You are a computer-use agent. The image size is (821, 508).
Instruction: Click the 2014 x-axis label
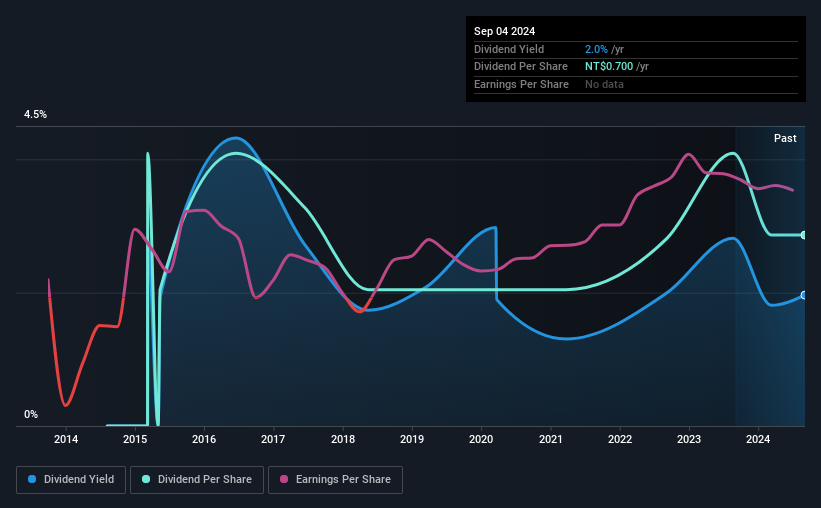[x=66, y=439]
